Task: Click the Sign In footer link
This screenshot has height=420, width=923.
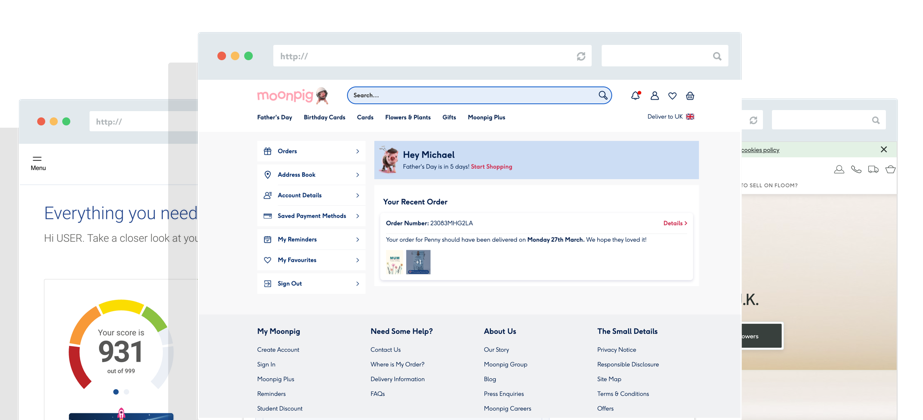Action: [x=266, y=365]
